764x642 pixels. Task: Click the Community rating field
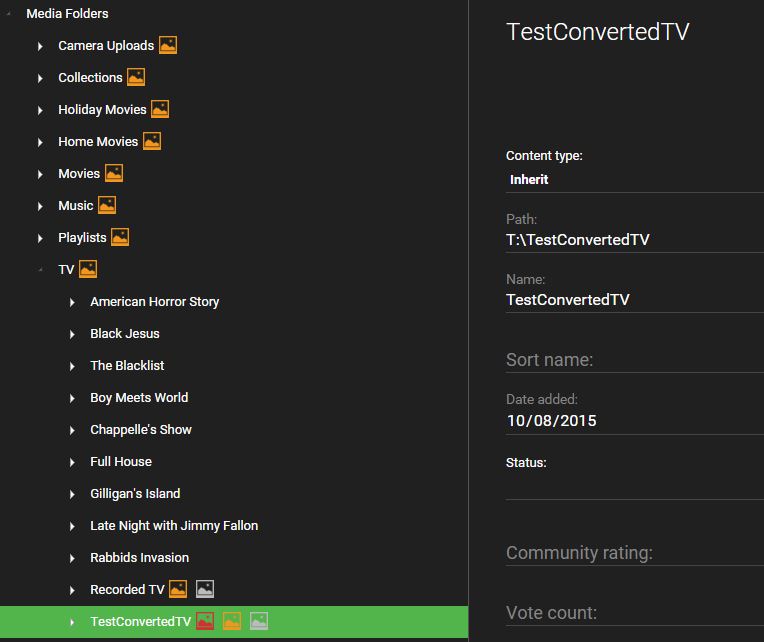(x=635, y=553)
